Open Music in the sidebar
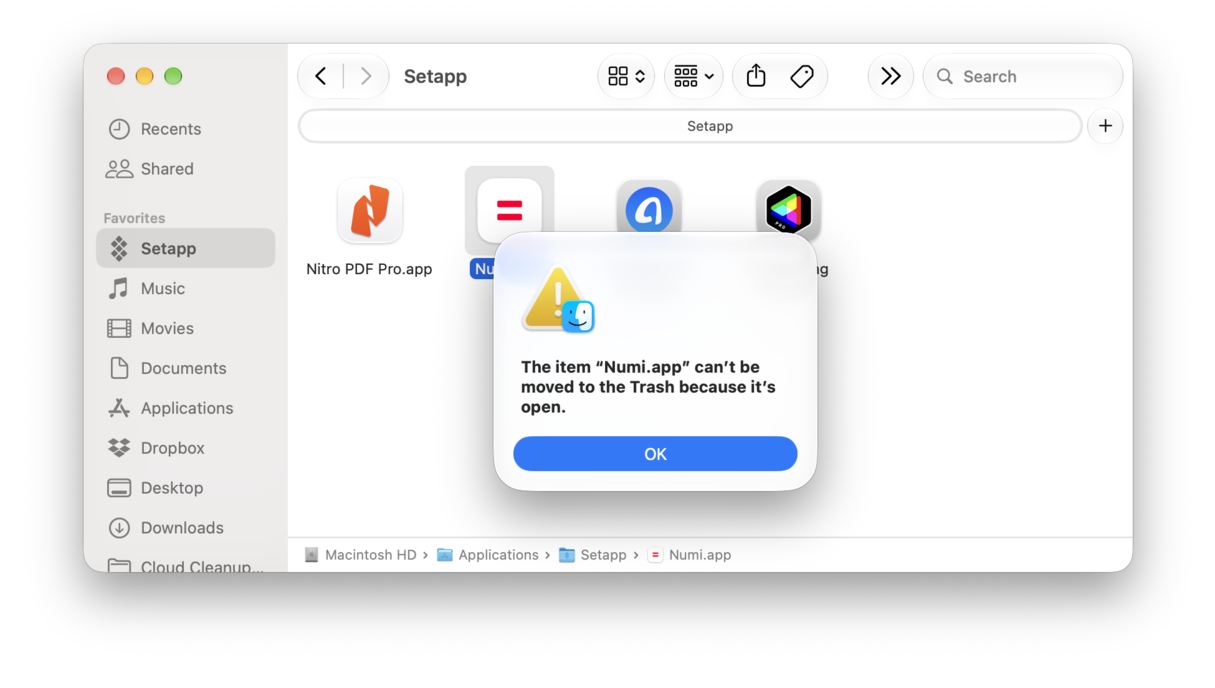Viewport: 1215px width, 688px height. click(x=185, y=288)
